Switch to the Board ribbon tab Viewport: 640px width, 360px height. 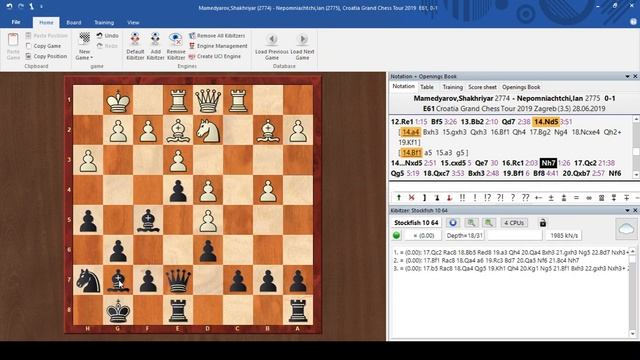click(x=74, y=22)
